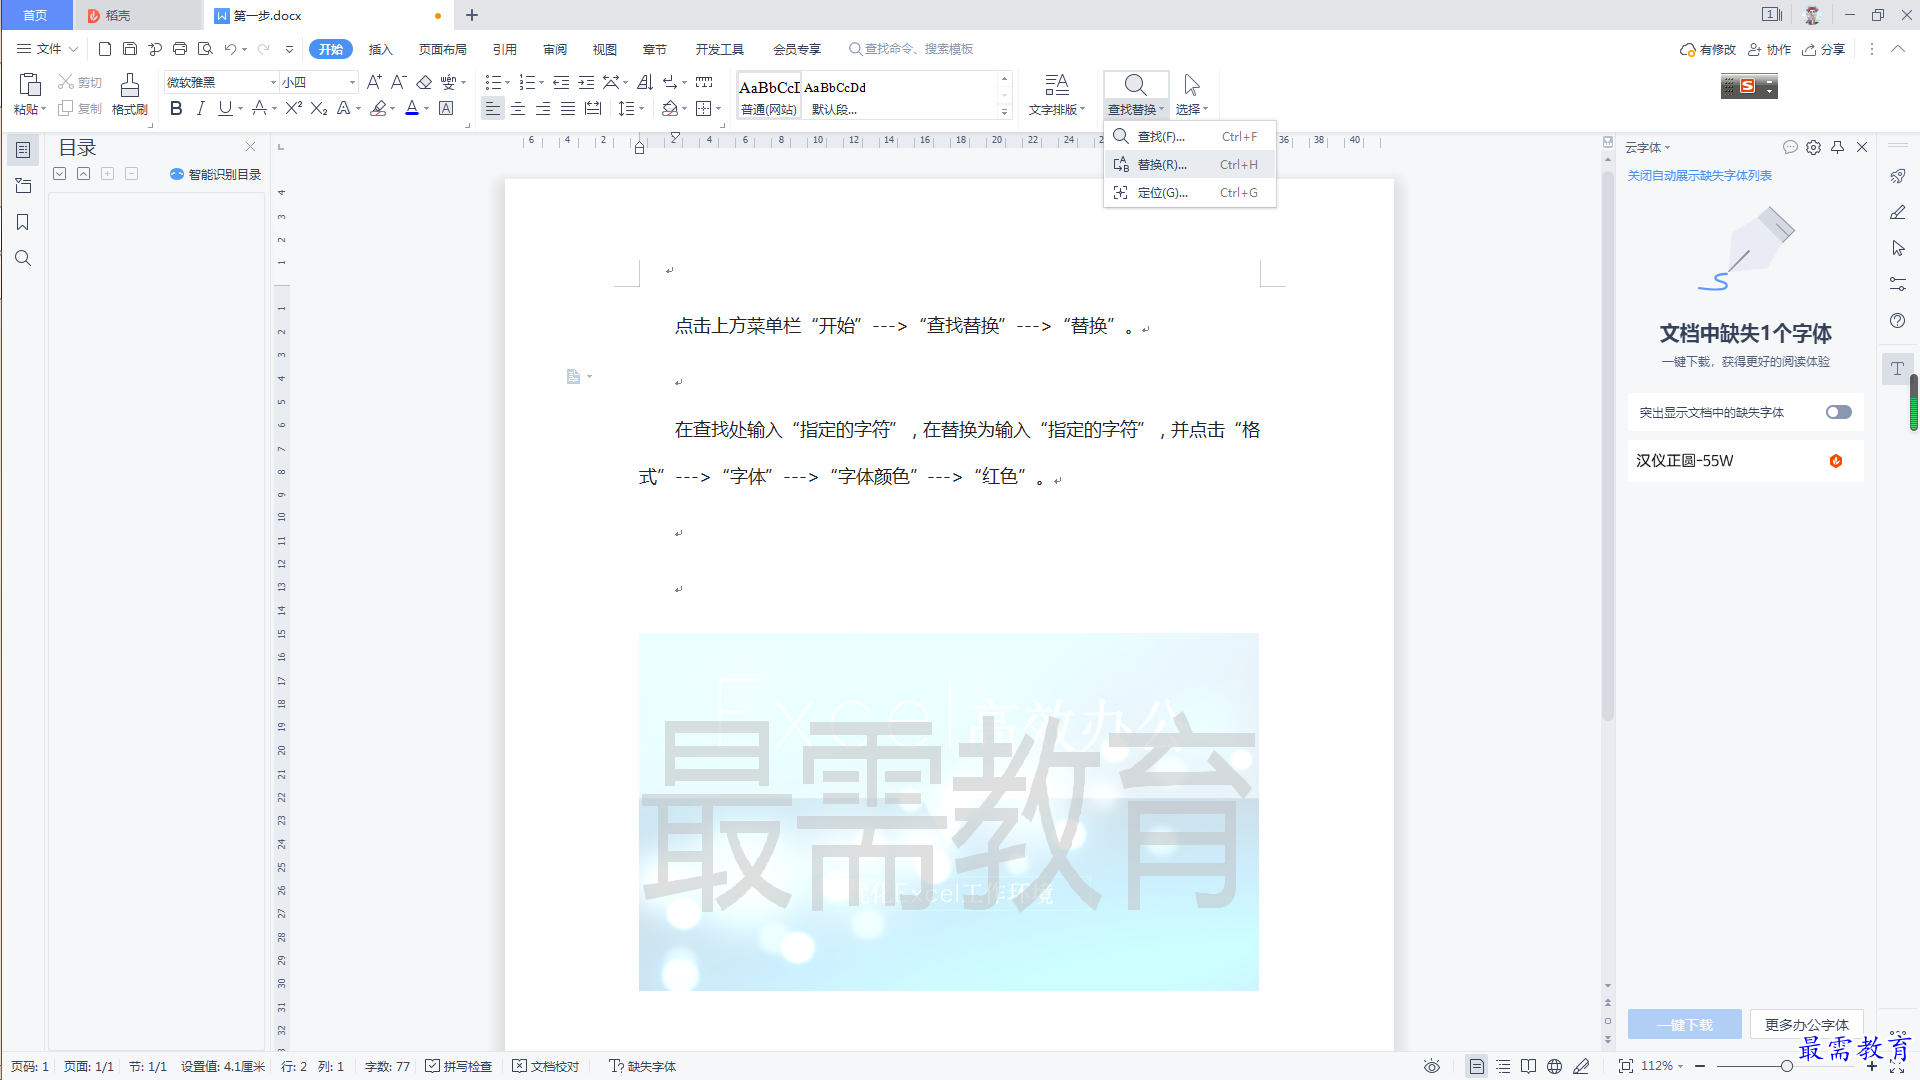Decrease font size with A- icon
Screen dimensions: 1920x1080
[398, 82]
